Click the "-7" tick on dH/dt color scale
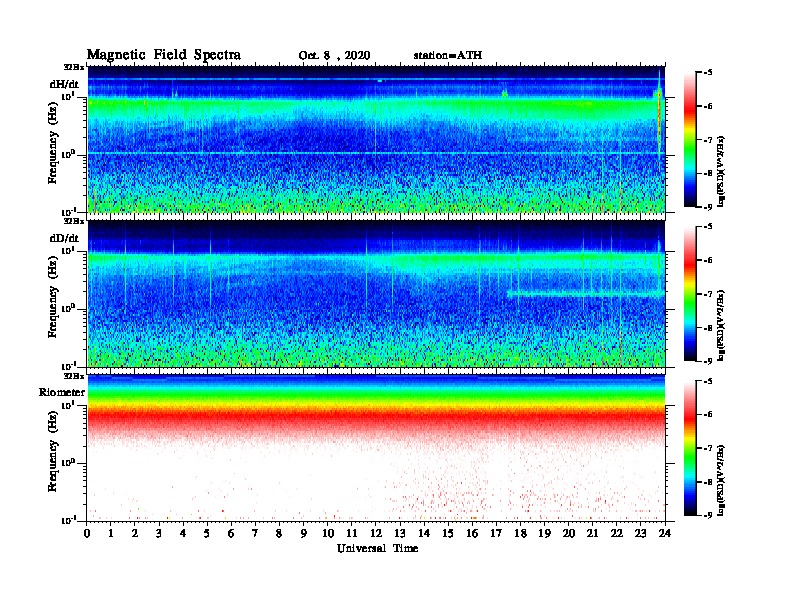This screenshot has width=792, height=612. click(708, 140)
